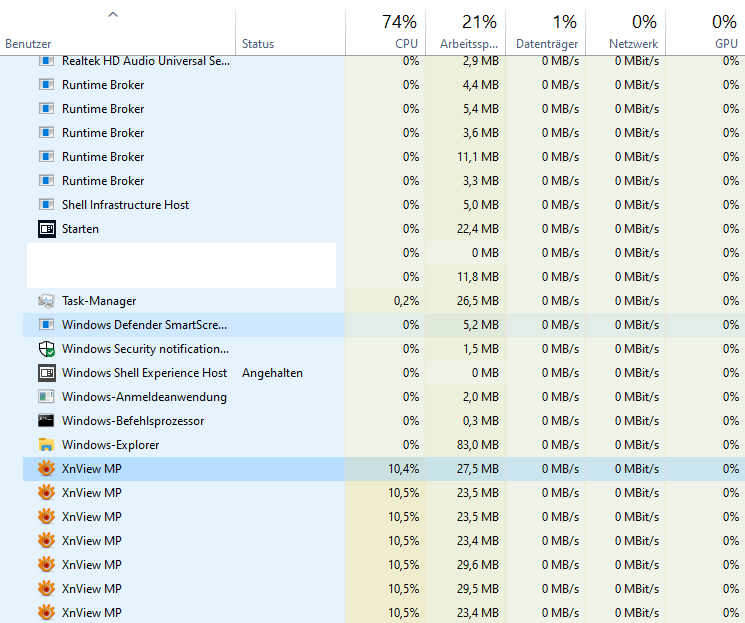Sort by the Netzwerk column header

625,32
